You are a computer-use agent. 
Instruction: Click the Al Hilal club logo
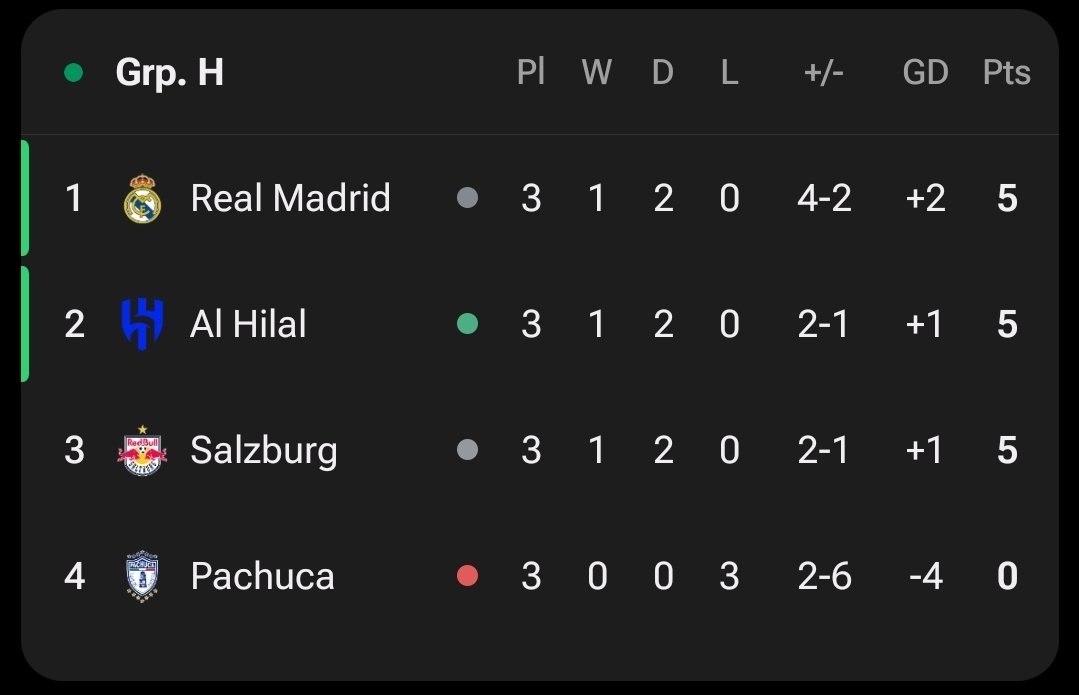coord(142,324)
